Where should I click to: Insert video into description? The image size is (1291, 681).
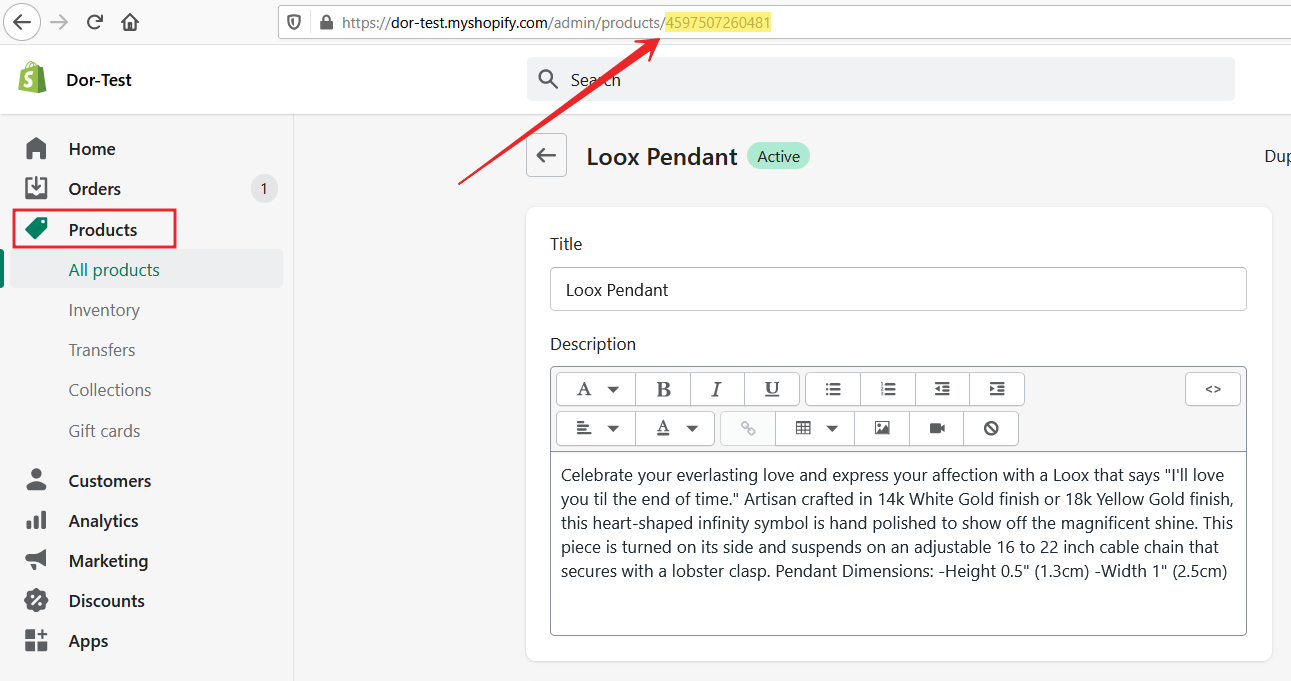point(937,428)
